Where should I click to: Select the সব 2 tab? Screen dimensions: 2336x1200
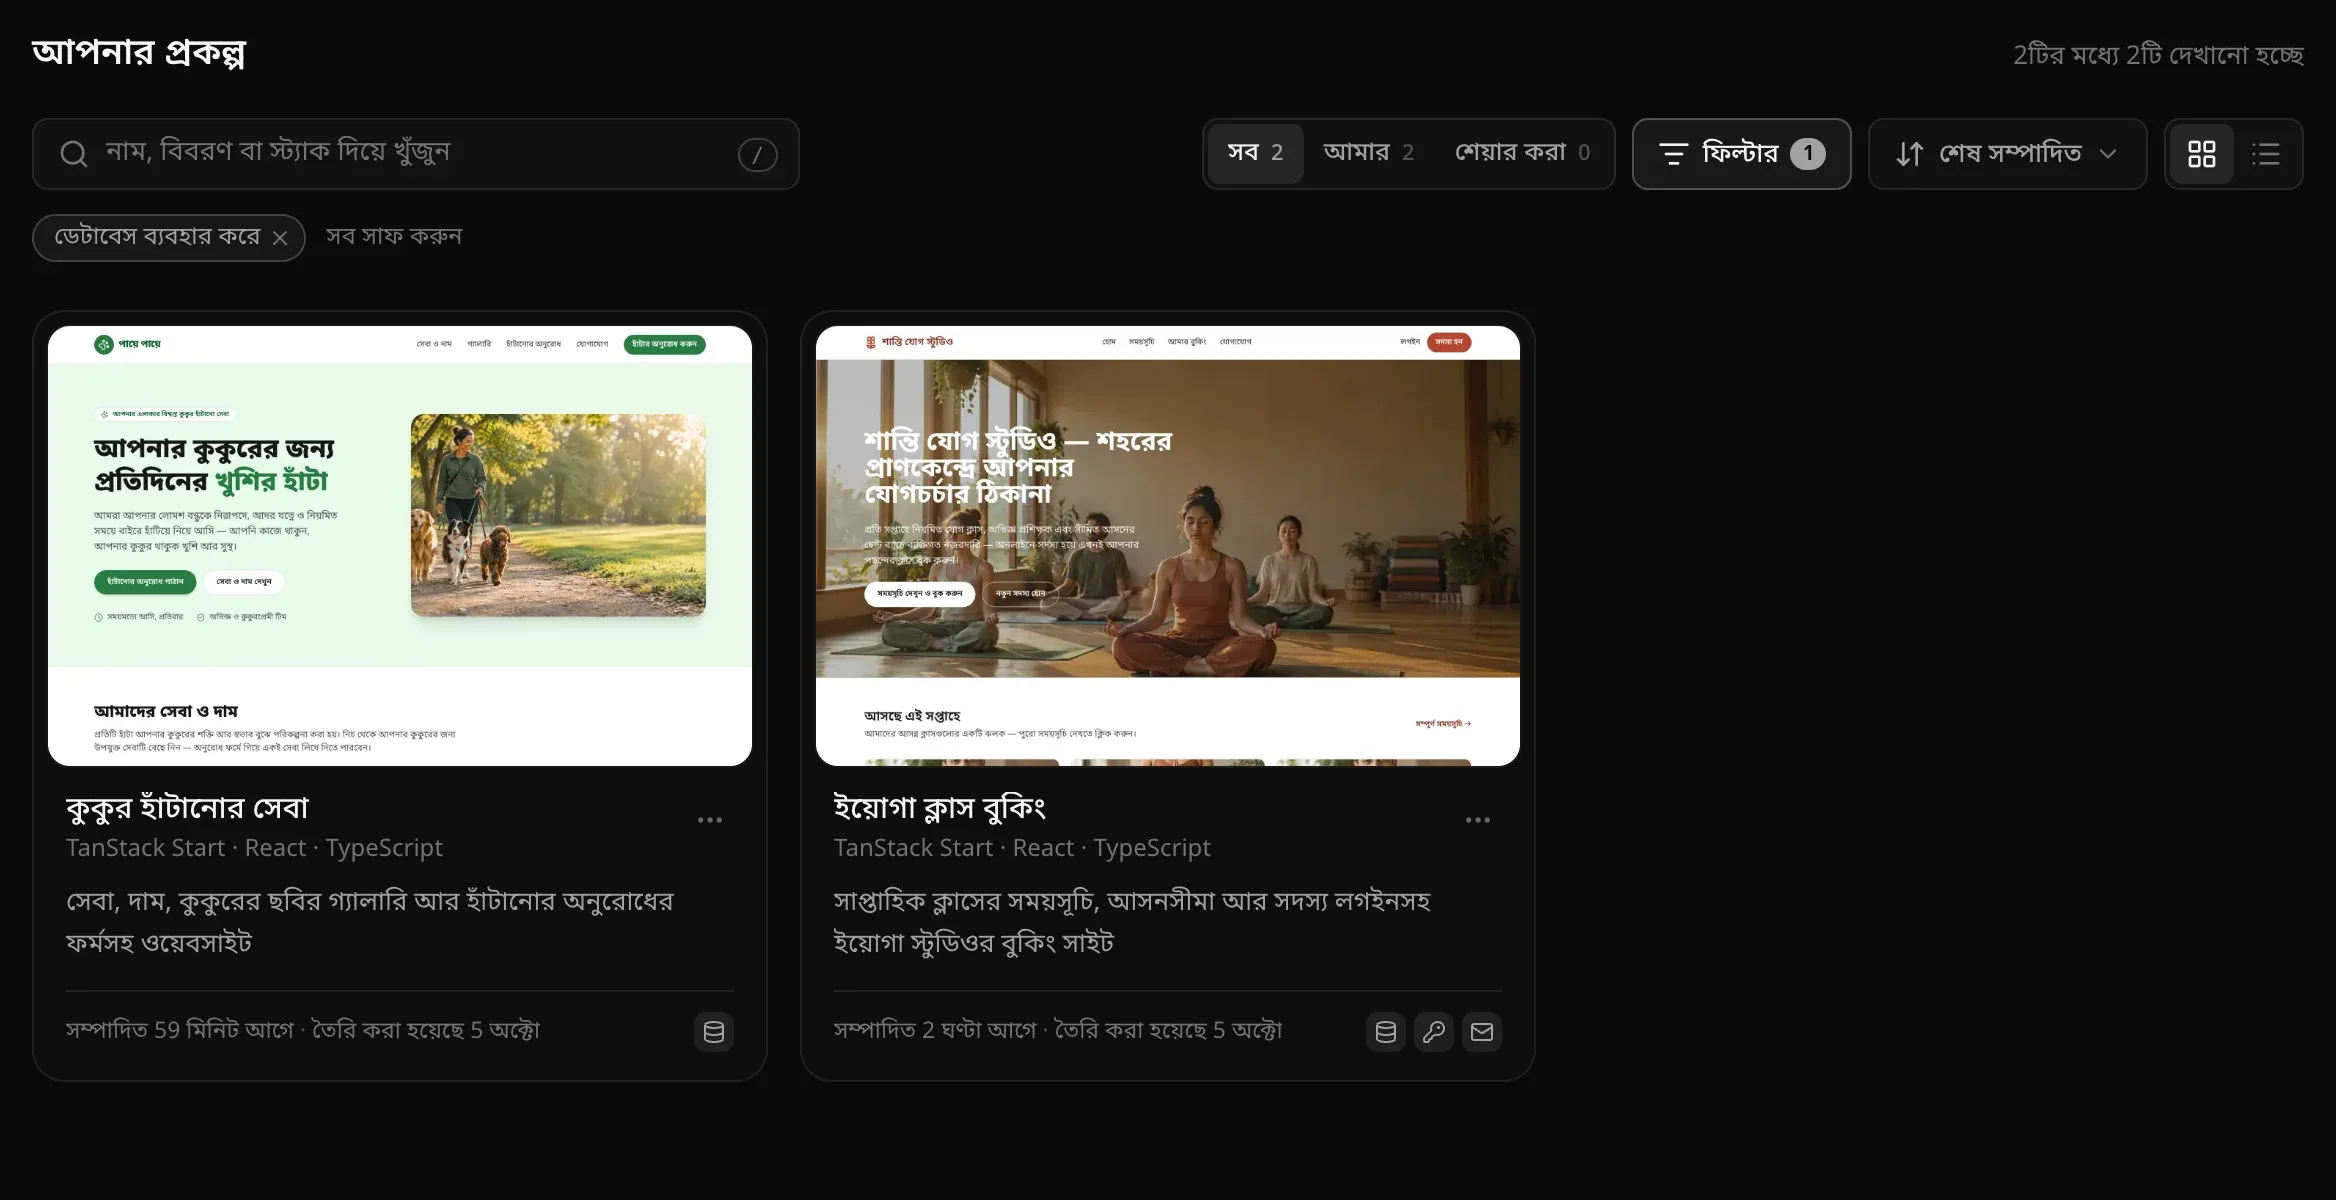point(1255,153)
